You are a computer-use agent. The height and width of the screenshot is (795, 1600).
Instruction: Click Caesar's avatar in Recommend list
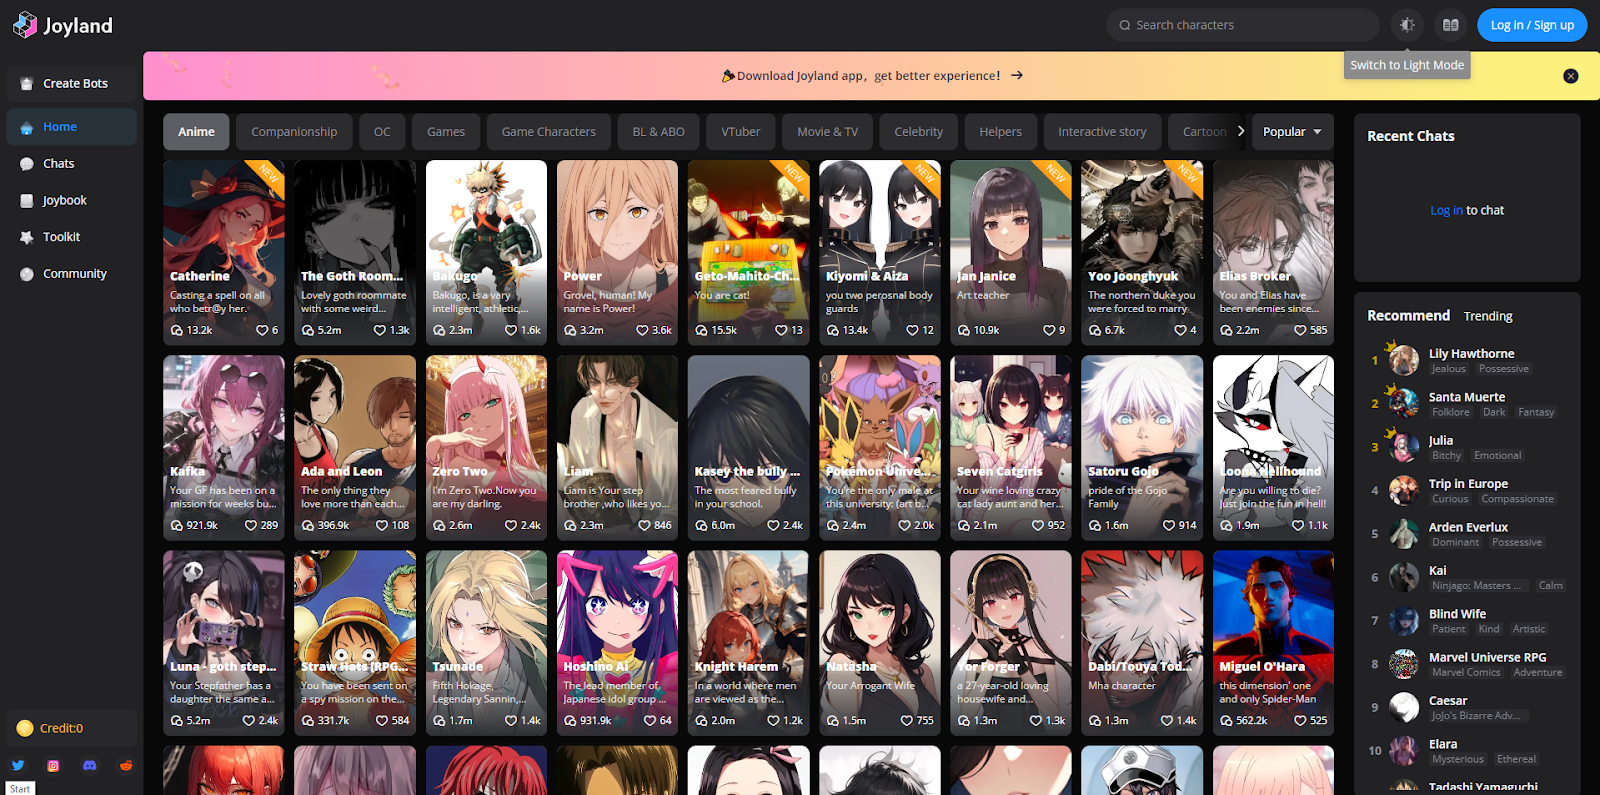(x=1404, y=707)
